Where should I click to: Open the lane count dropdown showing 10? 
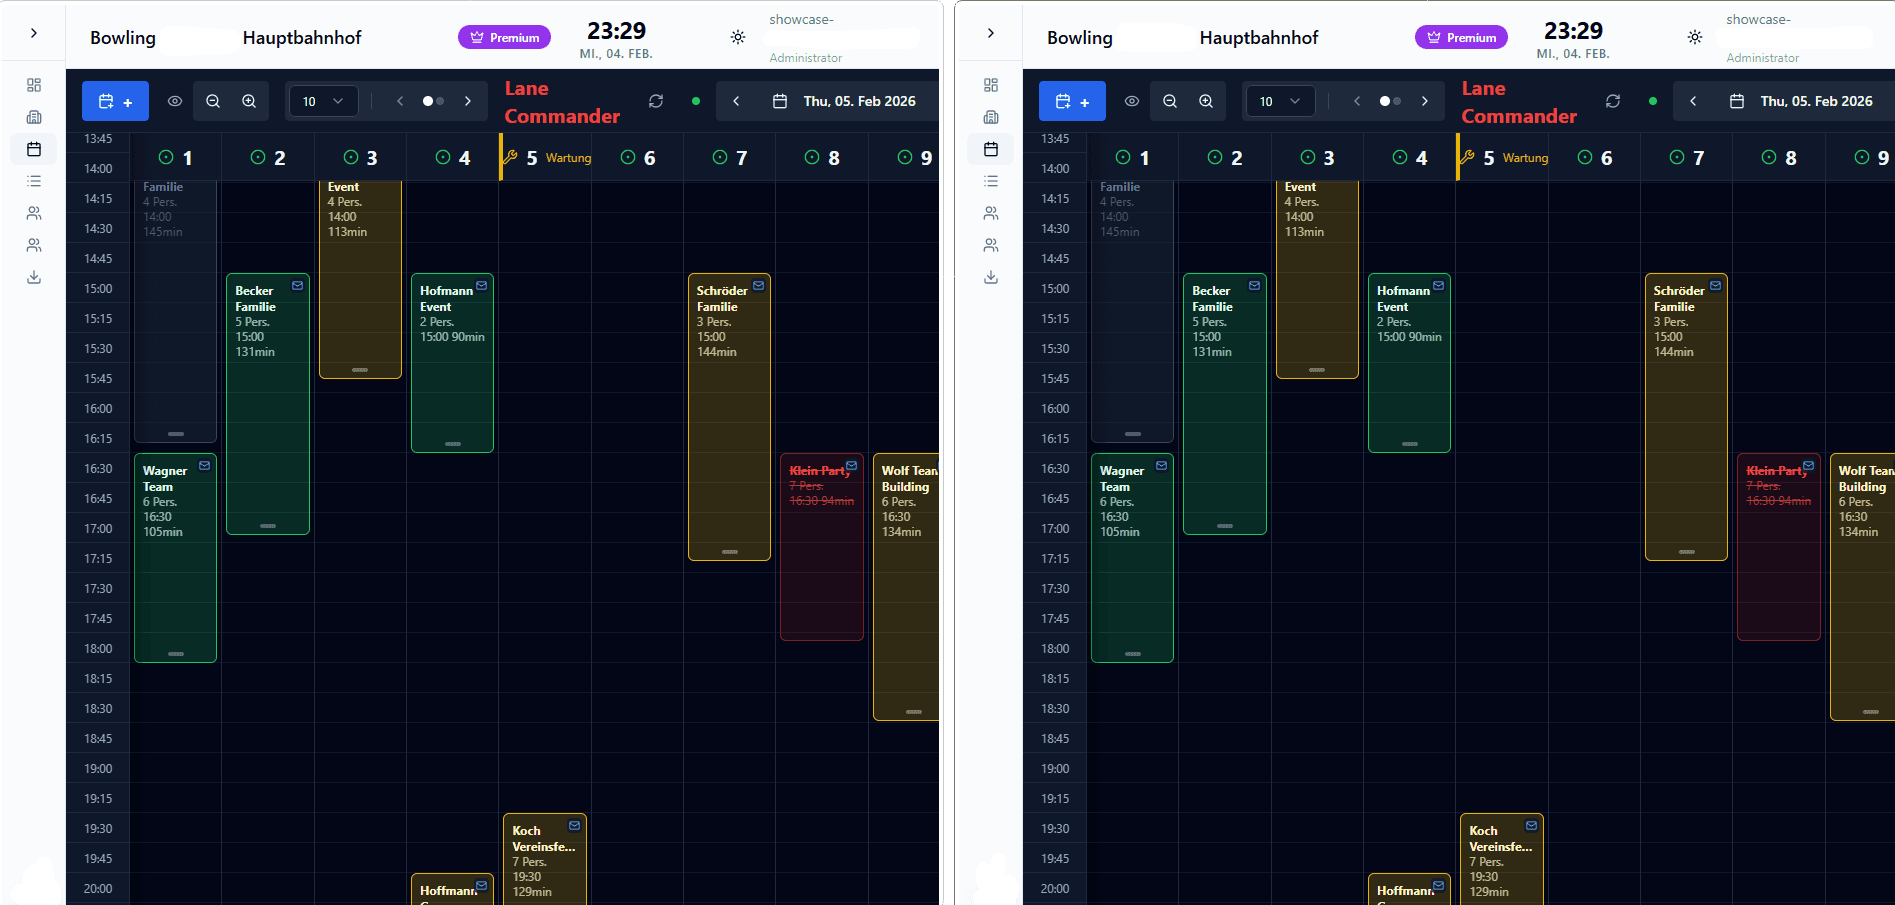[322, 101]
